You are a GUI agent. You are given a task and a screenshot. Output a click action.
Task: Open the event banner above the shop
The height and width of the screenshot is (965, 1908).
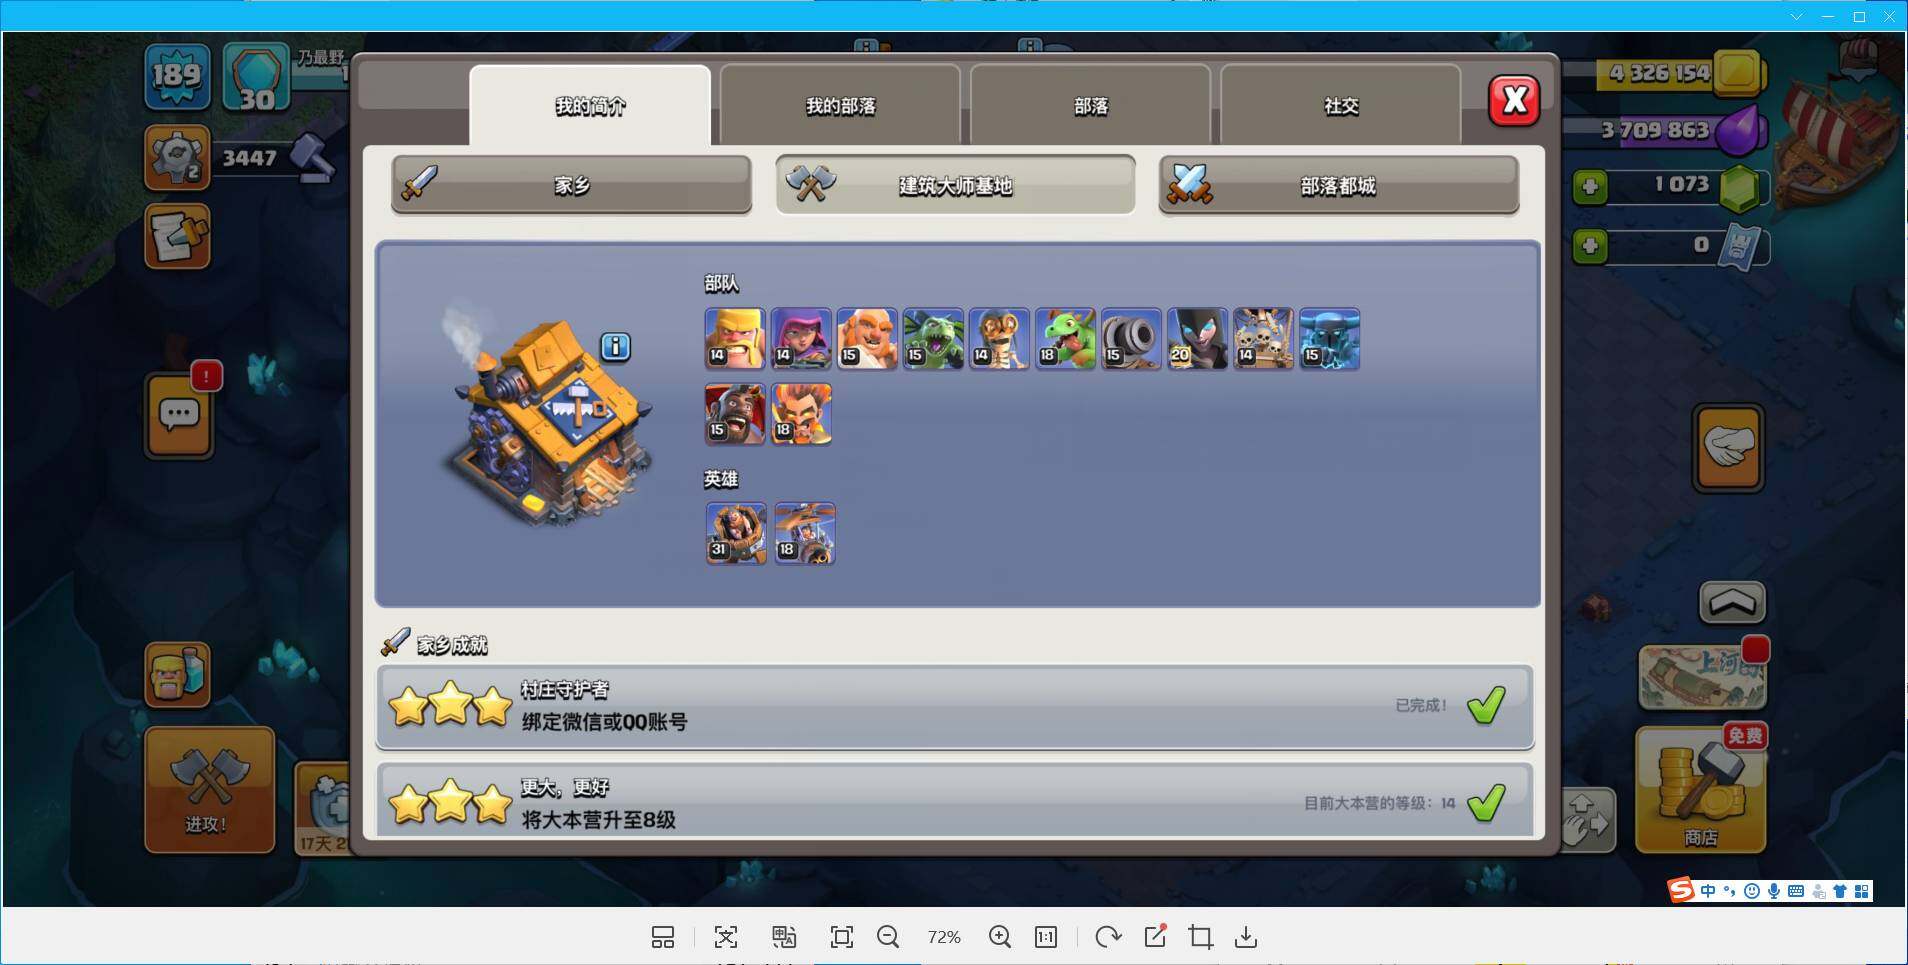(1702, 678)
